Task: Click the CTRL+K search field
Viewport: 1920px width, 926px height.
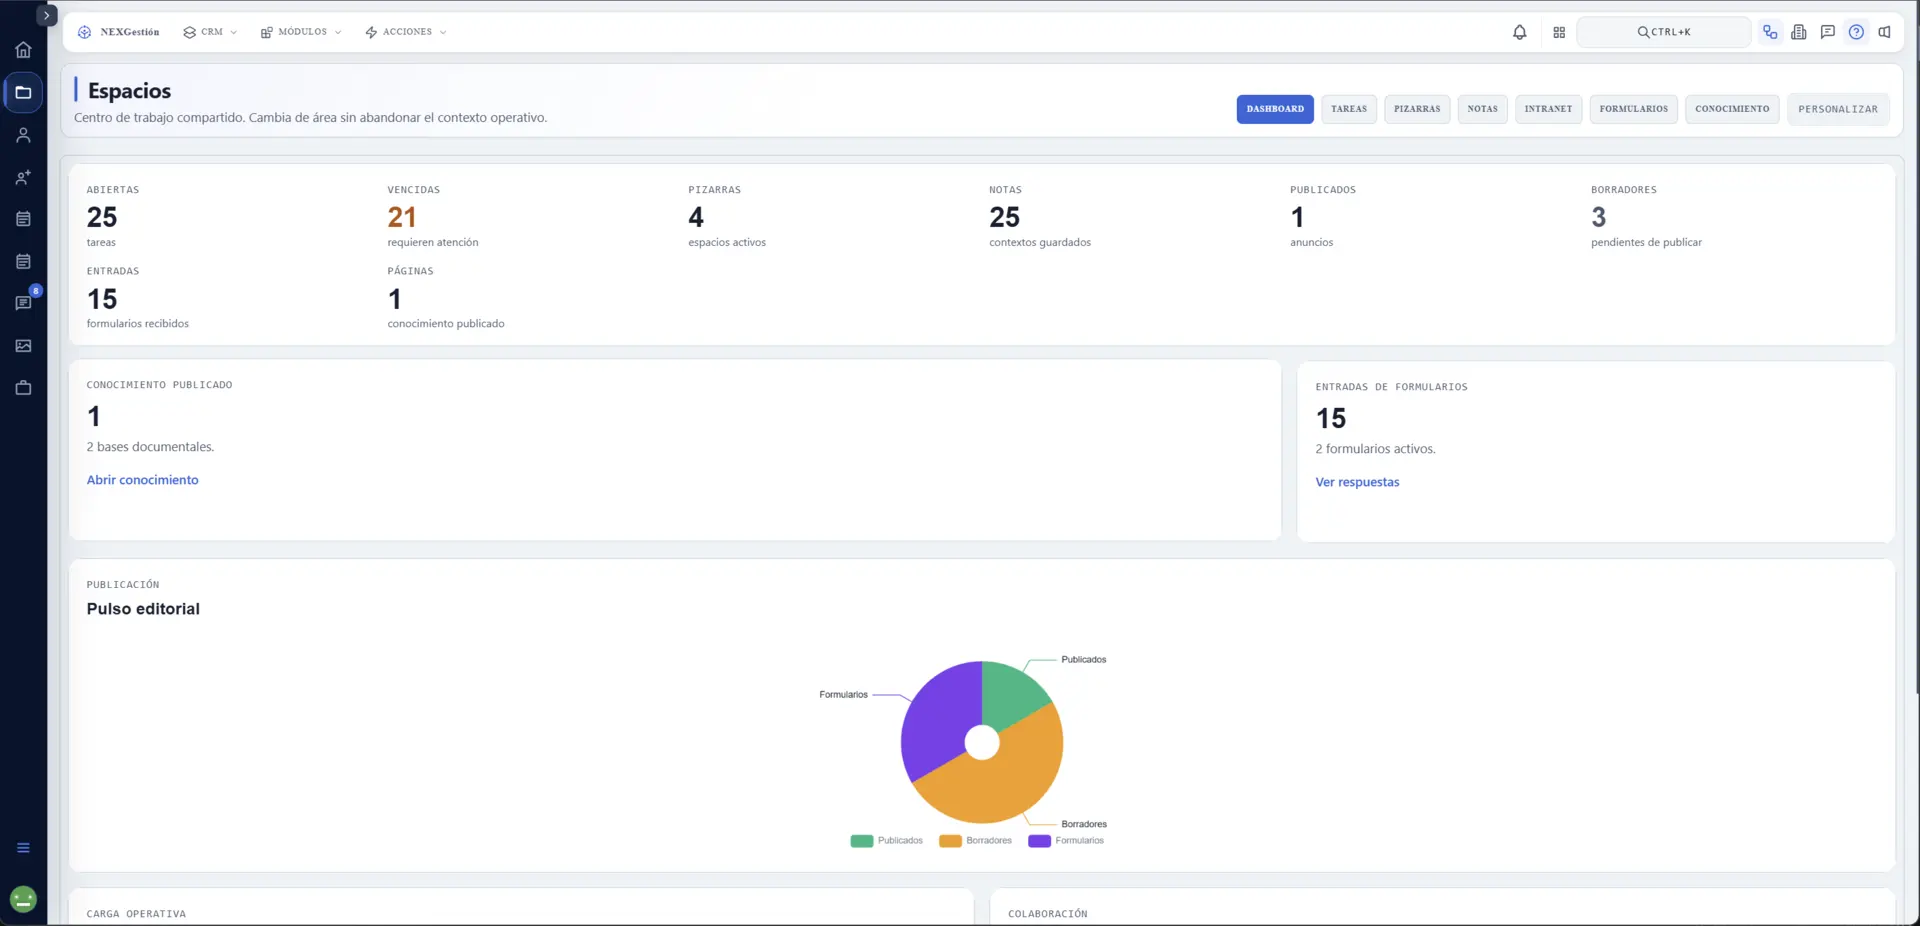Action: point(1663,32)
